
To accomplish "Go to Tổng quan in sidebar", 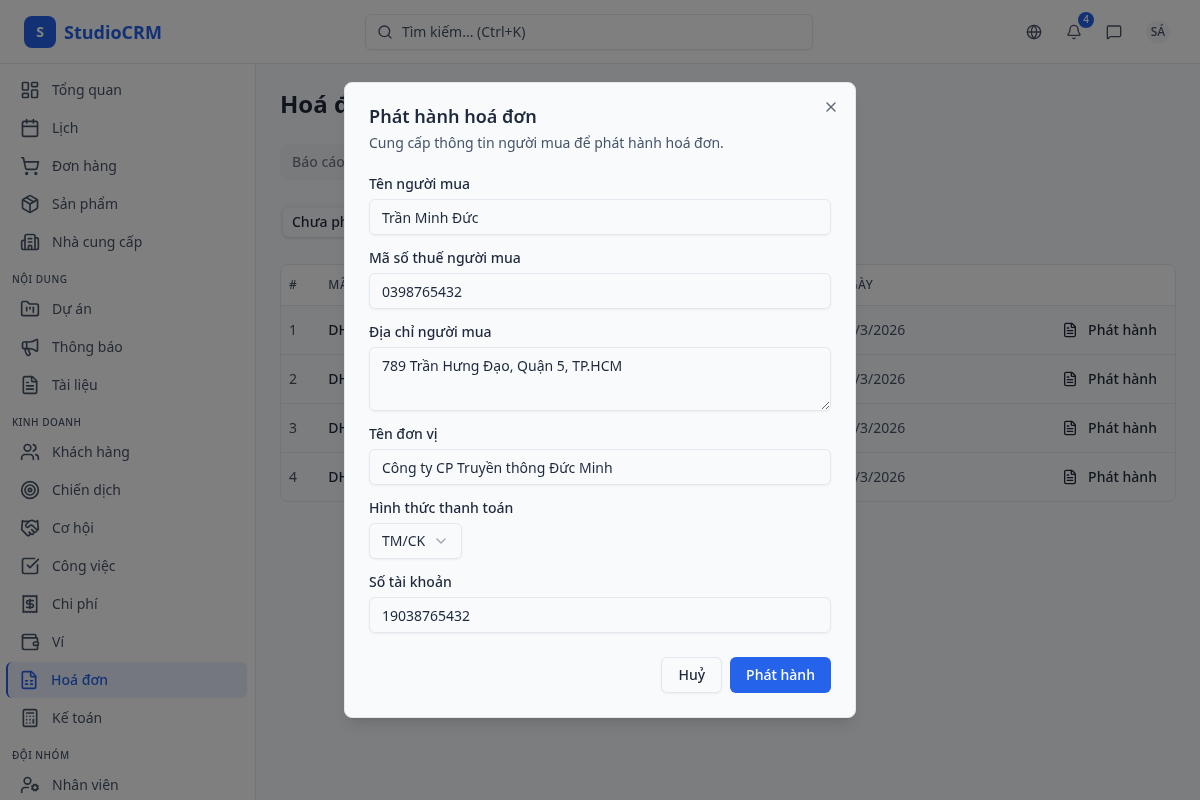I will 86,90.
